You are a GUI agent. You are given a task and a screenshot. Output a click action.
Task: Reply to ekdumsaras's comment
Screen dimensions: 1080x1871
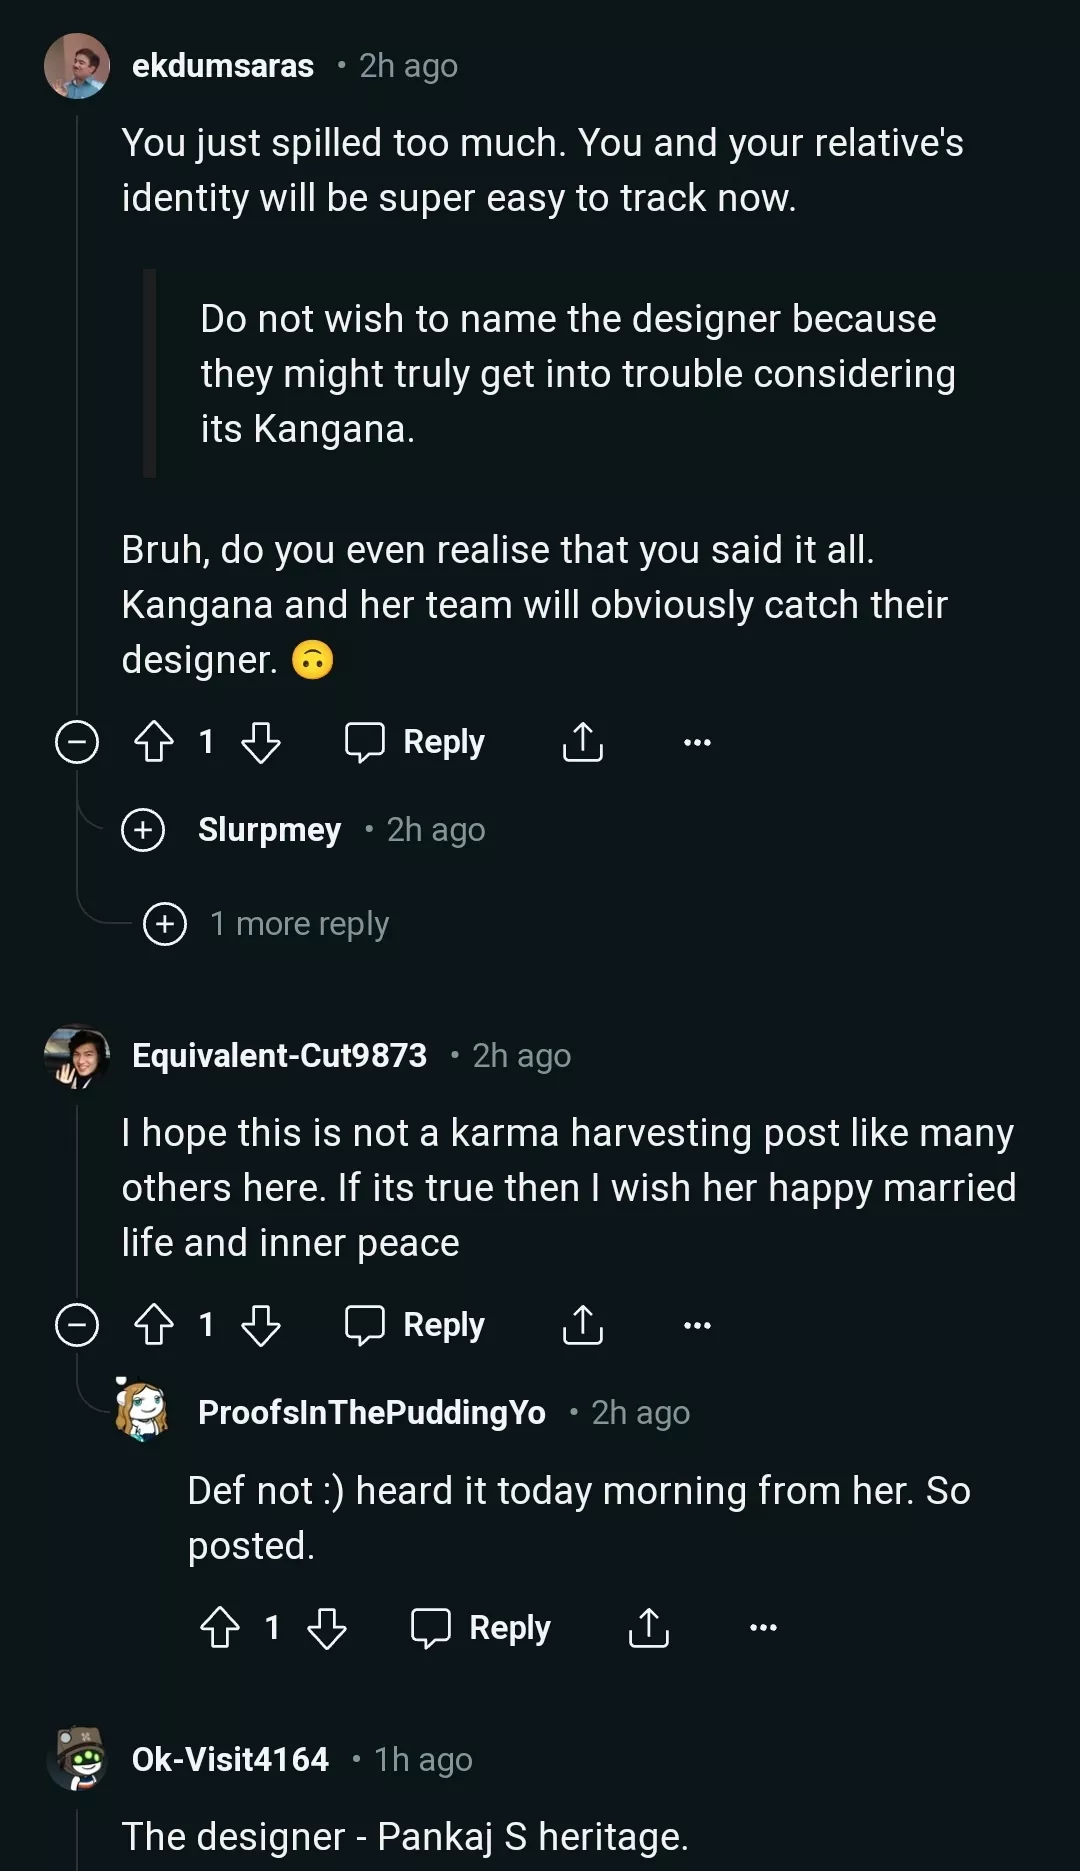coord(415,742)
